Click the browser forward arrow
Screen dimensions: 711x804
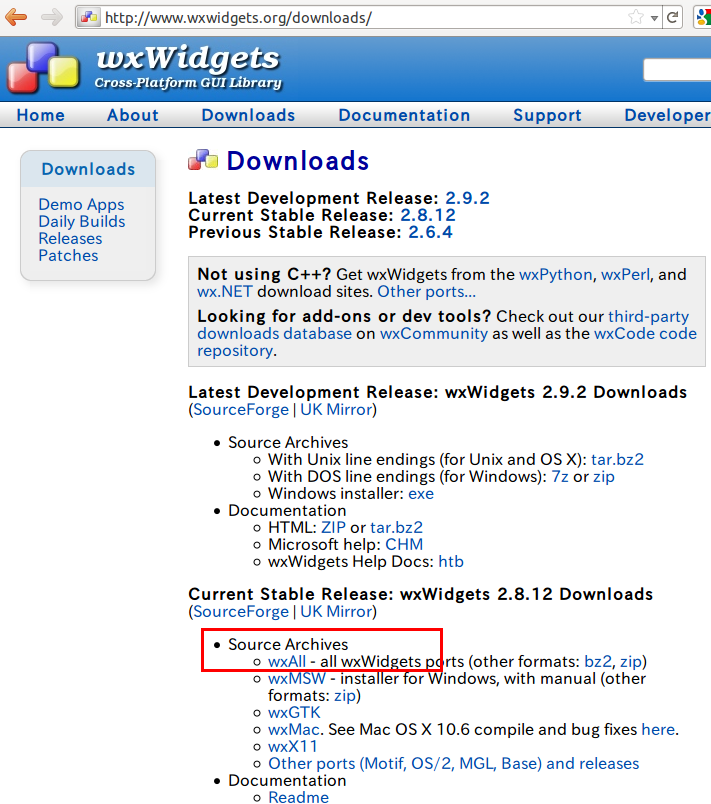point(52,17)
